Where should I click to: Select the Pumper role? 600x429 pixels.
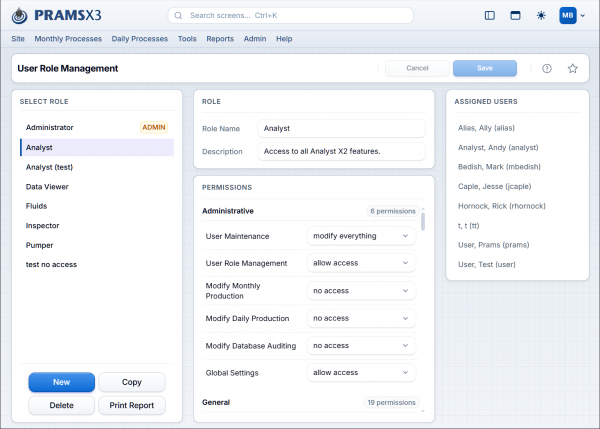(97, 245)
